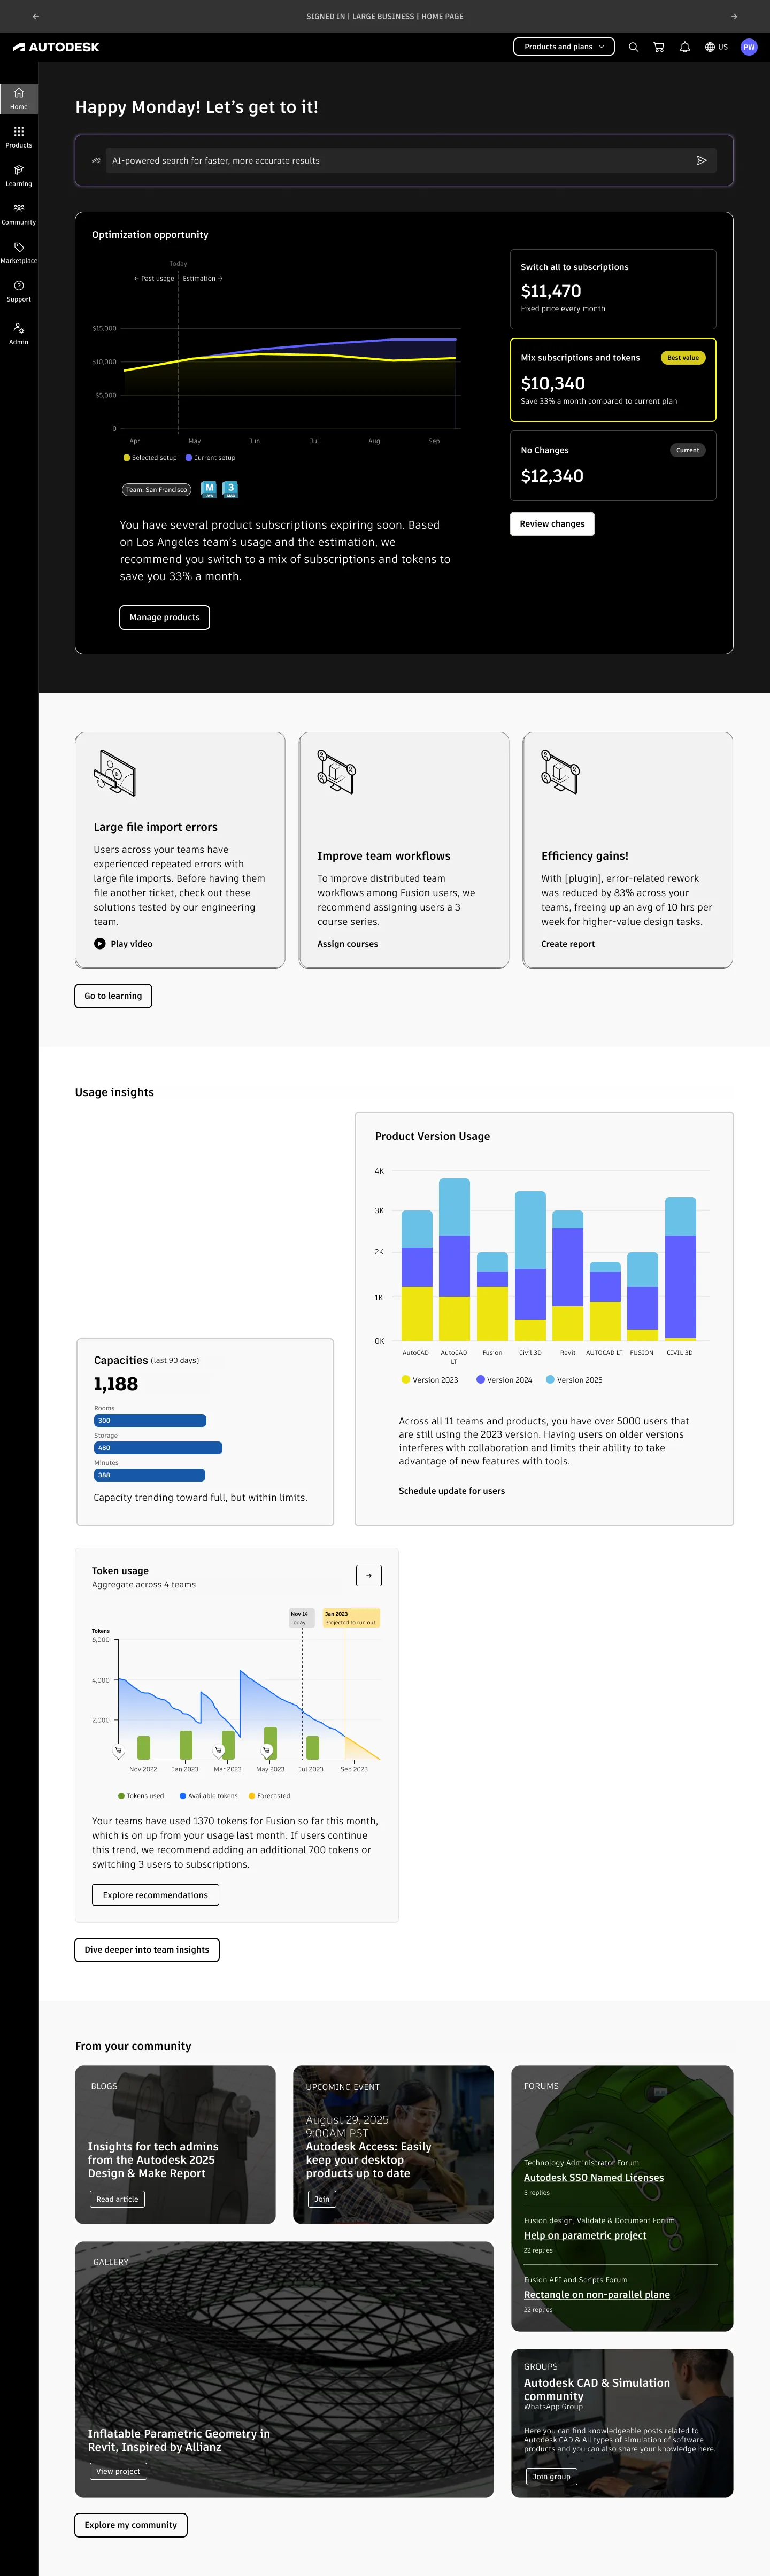Screen dimensions: 770x2576
Task: Click View project on gallery card
Action: (118, 2471)
